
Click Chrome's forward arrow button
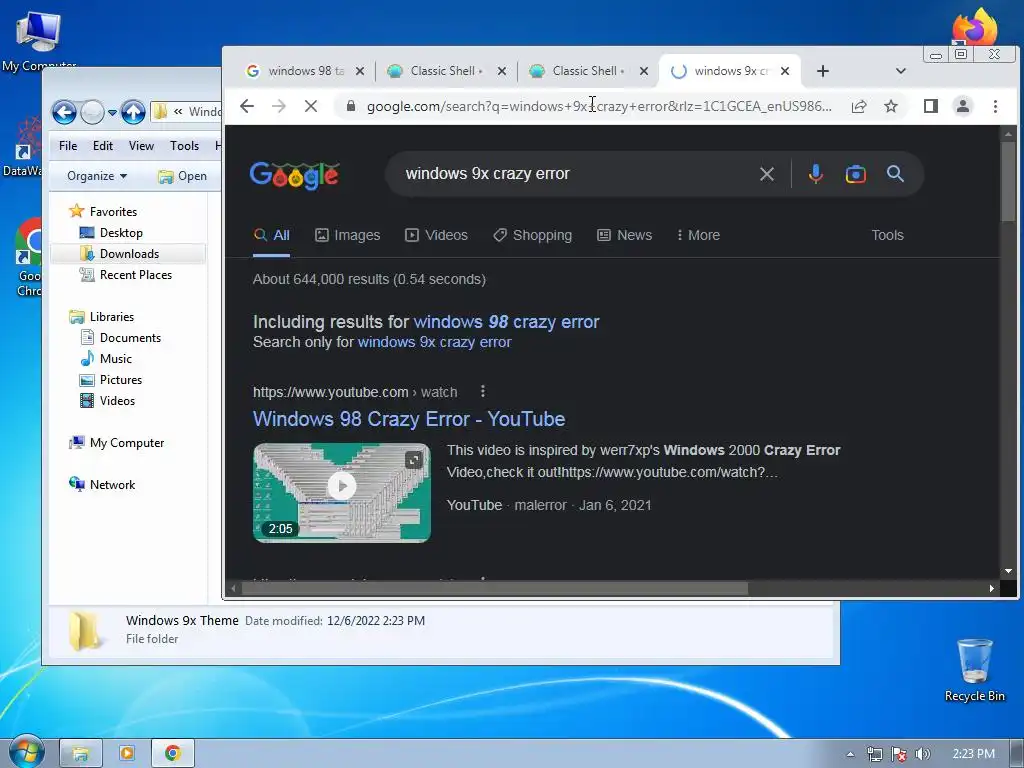[x=279, y=106]
